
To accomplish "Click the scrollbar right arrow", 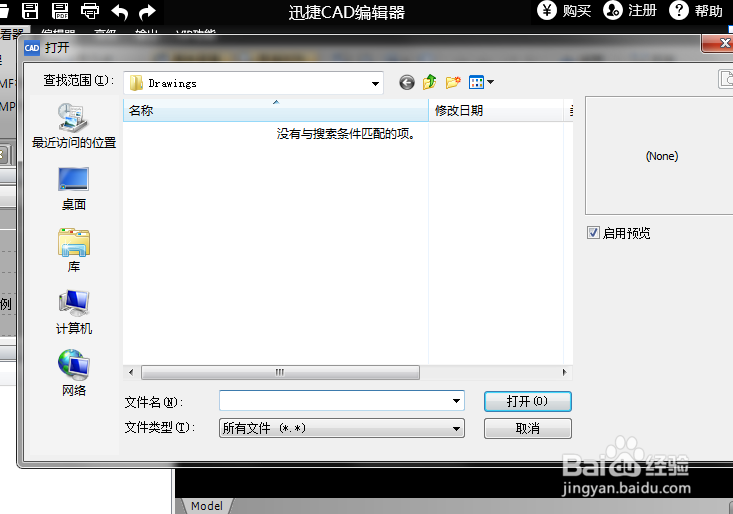I will (x=564, y=372).
